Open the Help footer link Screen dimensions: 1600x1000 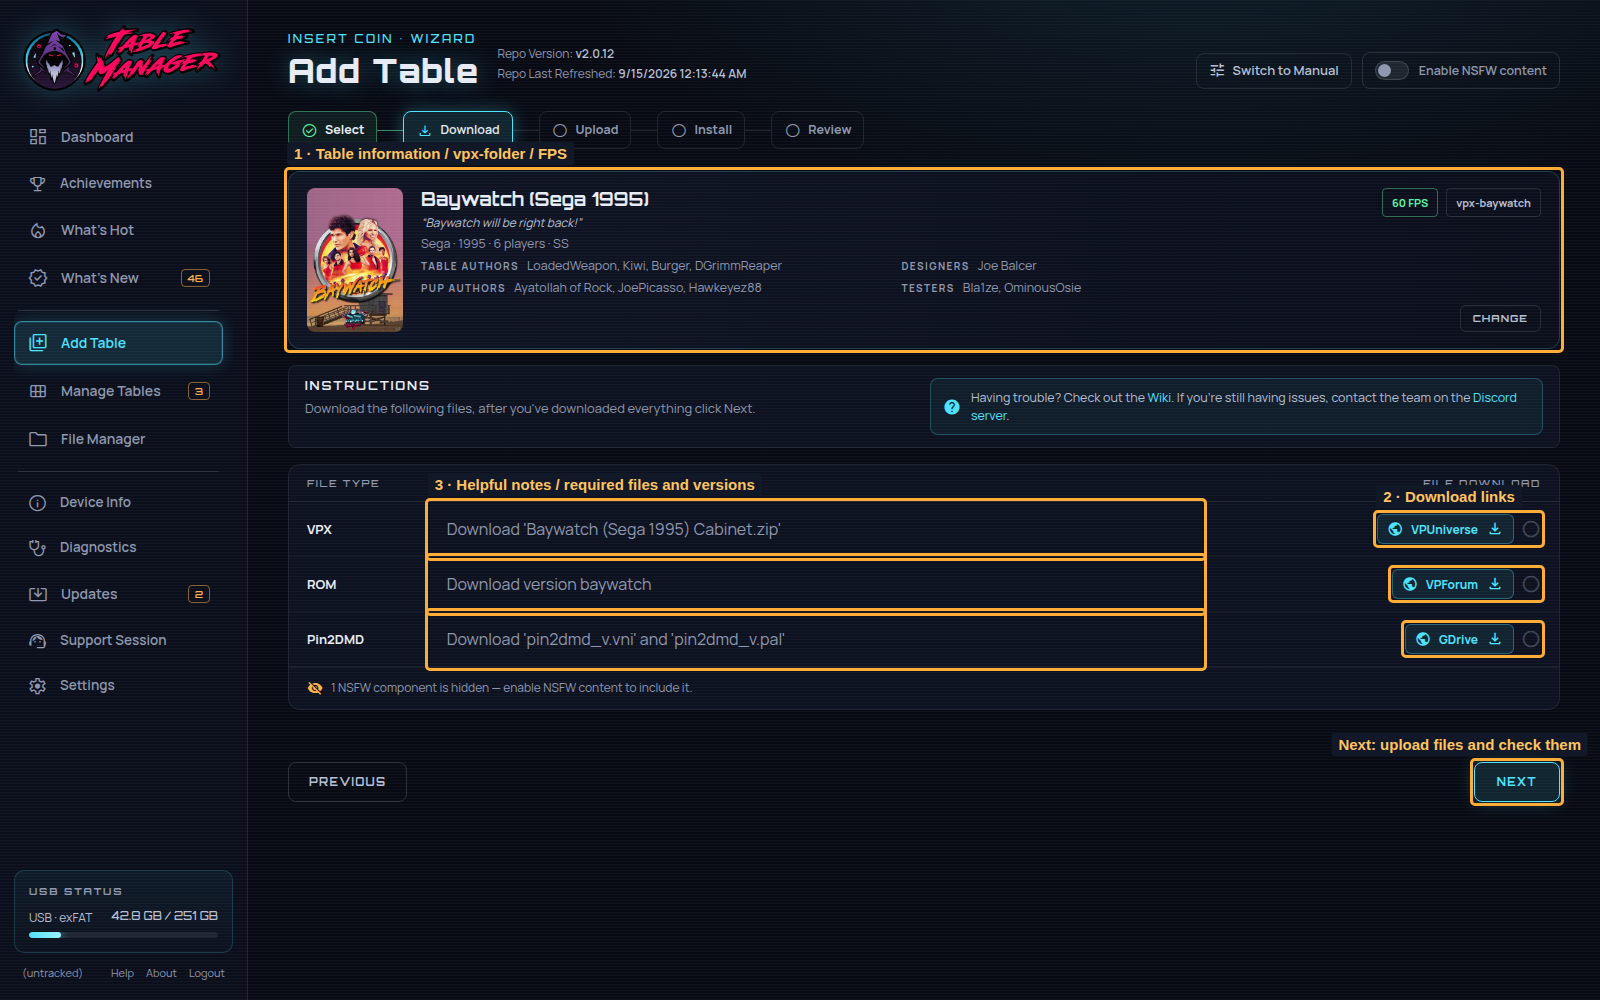pyautogui.click(x=122, y=973)
